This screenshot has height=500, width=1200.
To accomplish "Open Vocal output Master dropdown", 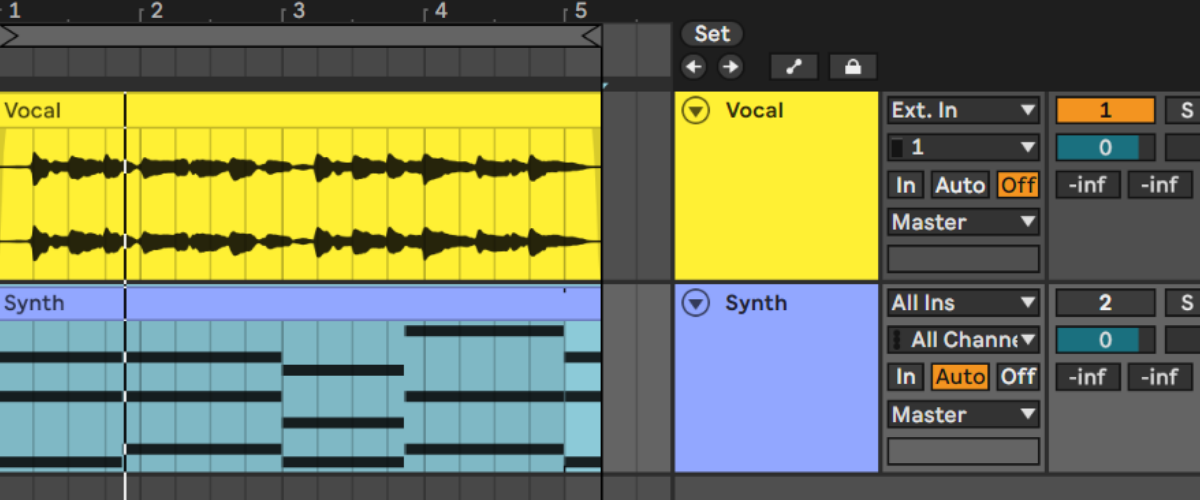I will pyautogui.click(x=964, y=221).
